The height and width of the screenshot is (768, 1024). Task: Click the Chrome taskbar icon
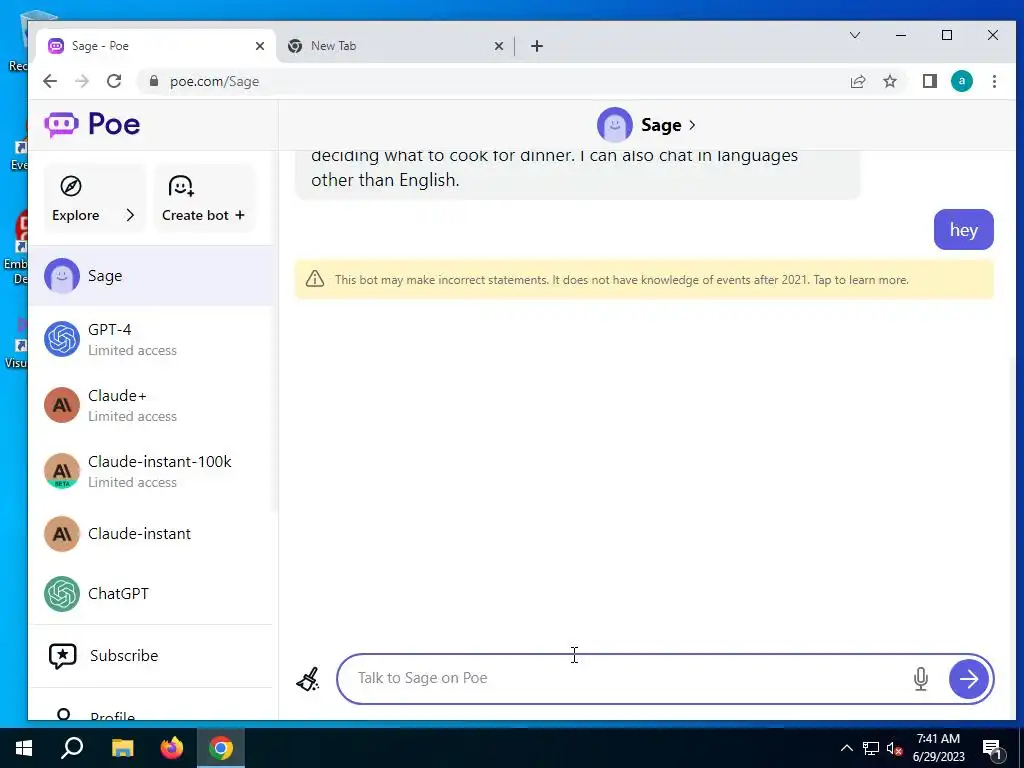pos(221,748)
